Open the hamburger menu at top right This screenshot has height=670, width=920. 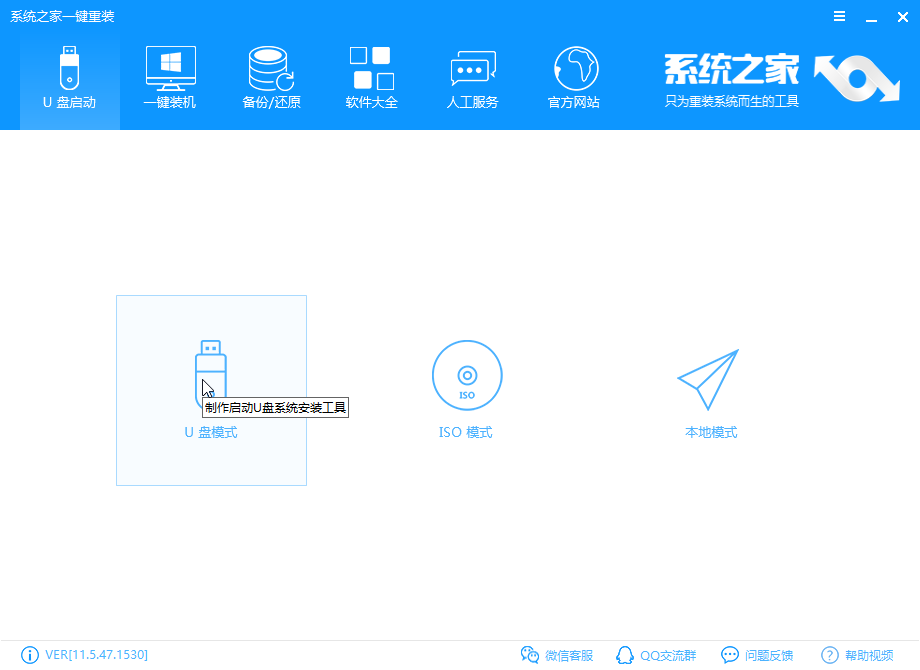point(839,16)
